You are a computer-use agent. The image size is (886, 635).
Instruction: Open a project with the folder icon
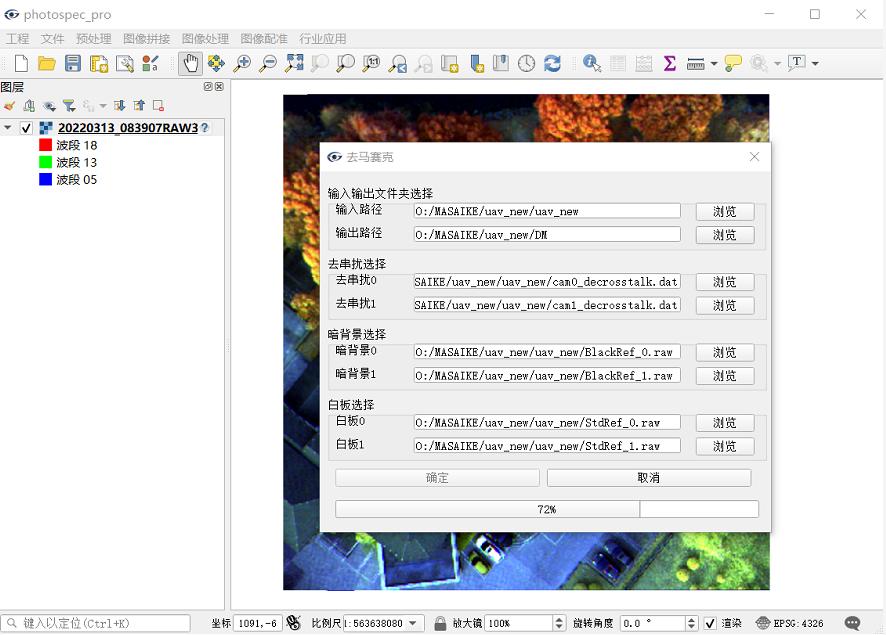[47, 63]
